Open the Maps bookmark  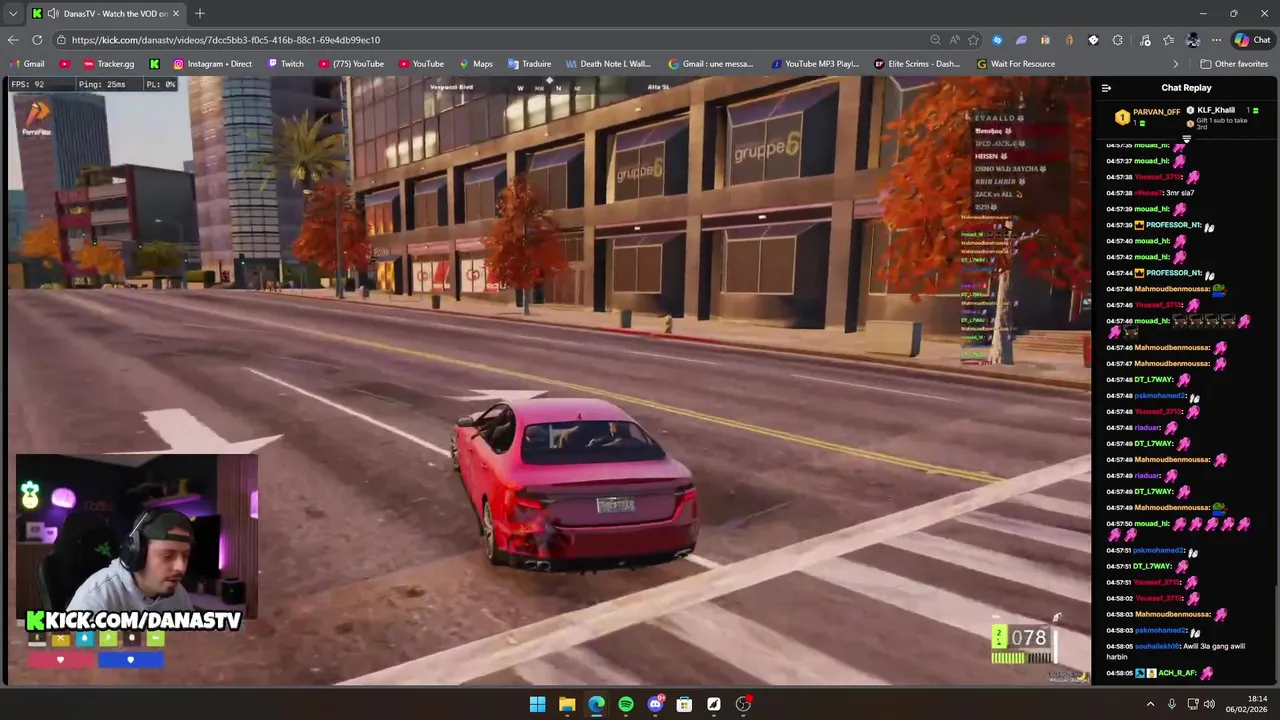476,64
